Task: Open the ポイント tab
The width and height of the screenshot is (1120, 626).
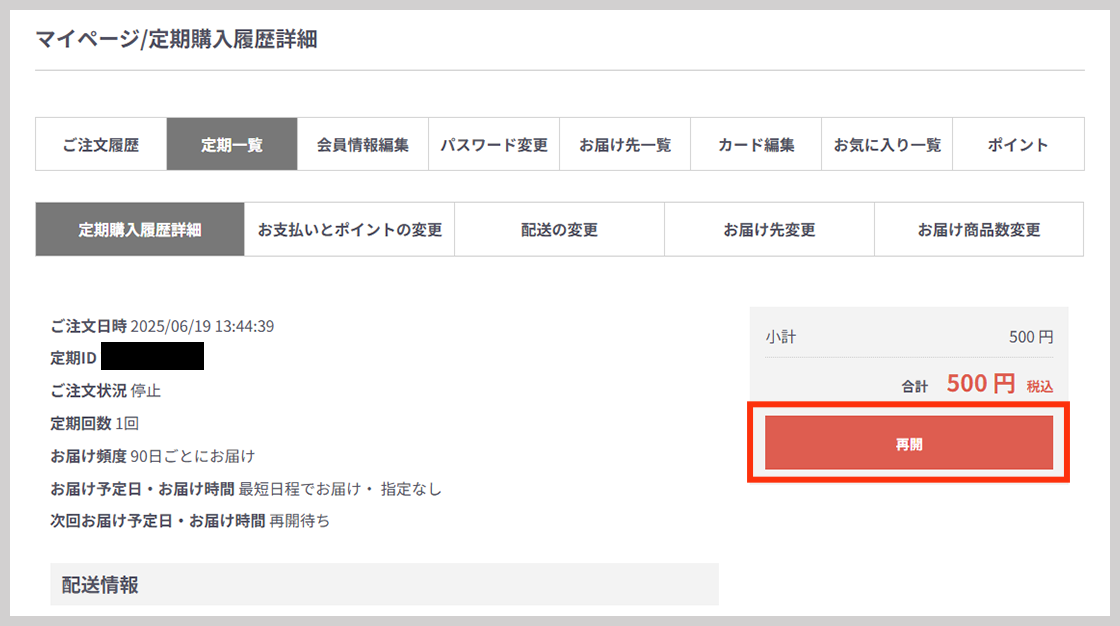Action: 1018,145
